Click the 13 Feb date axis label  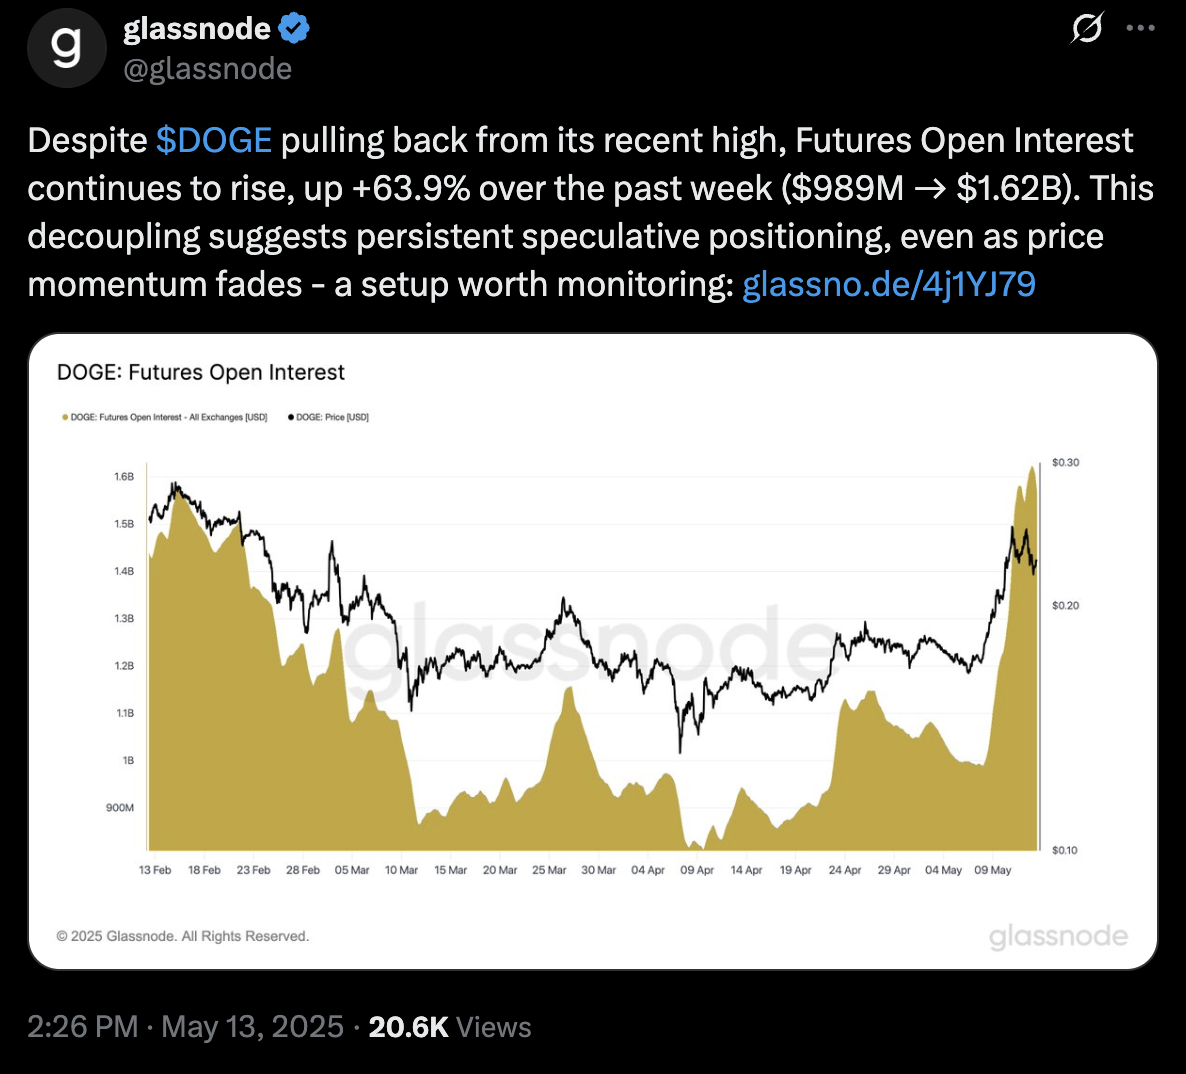[155, 870]
